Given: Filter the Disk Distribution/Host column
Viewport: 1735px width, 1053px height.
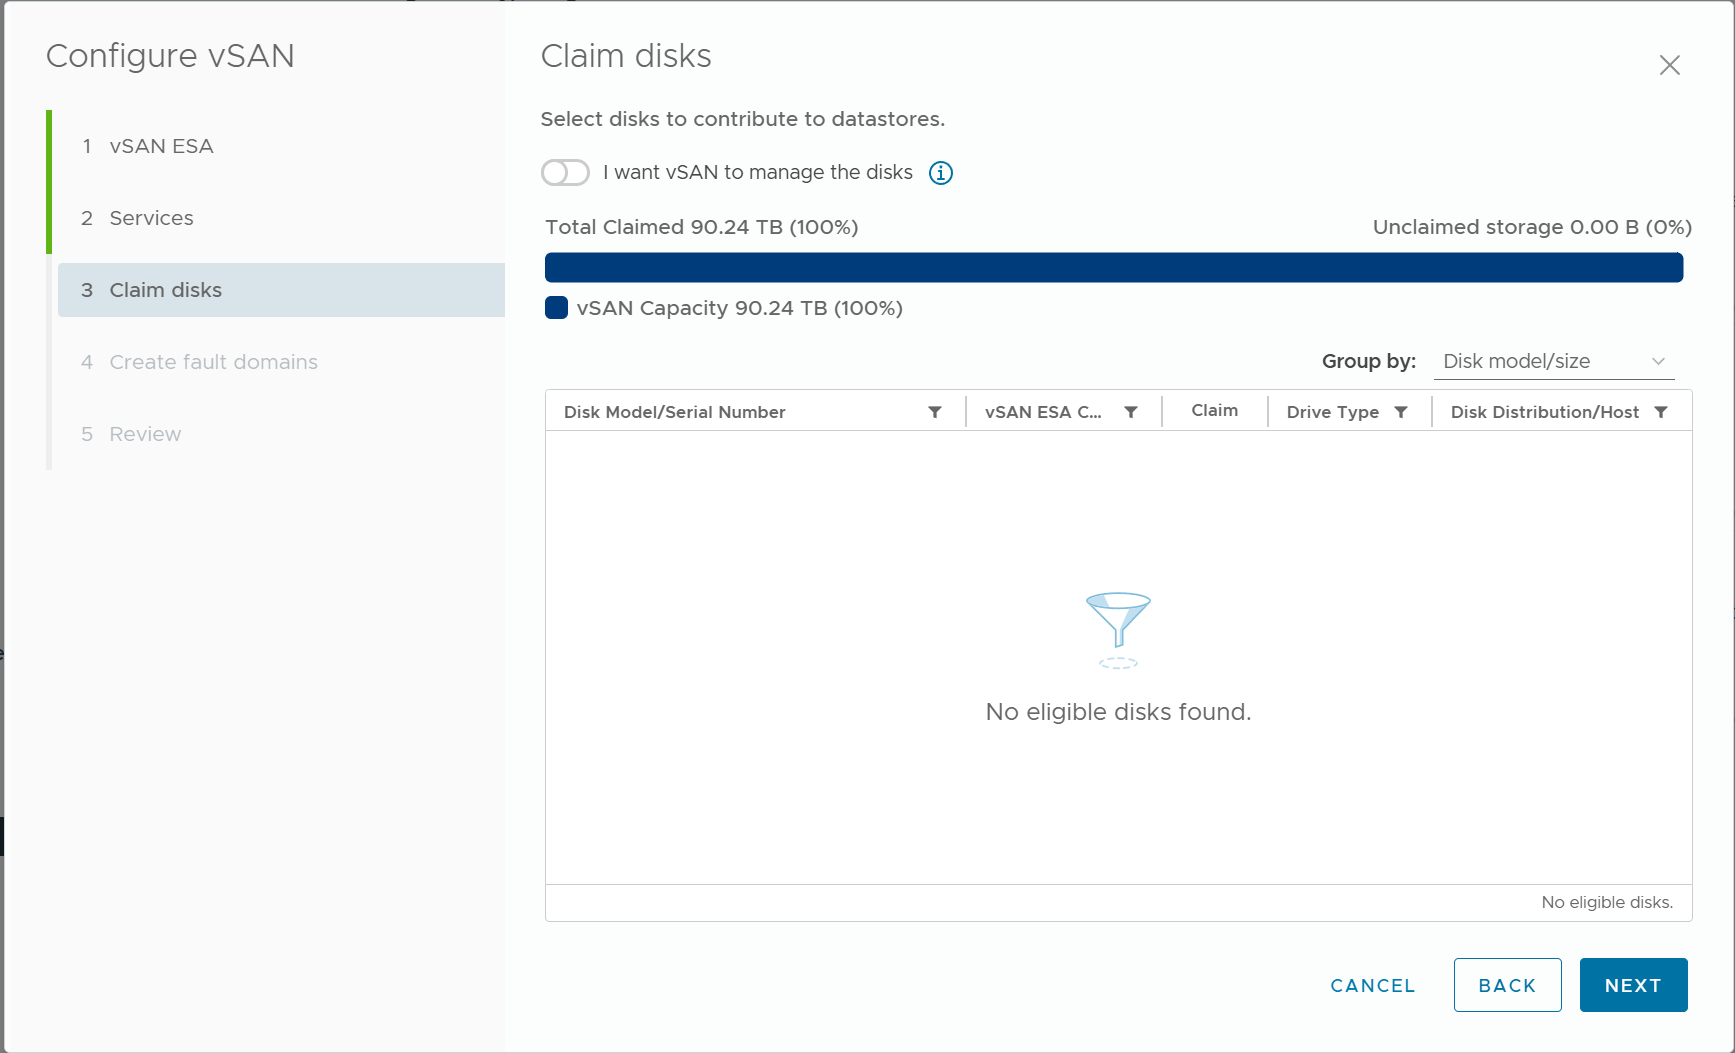Looking at the screenshot, I should pyautogui.click(x=1661, y=412).
